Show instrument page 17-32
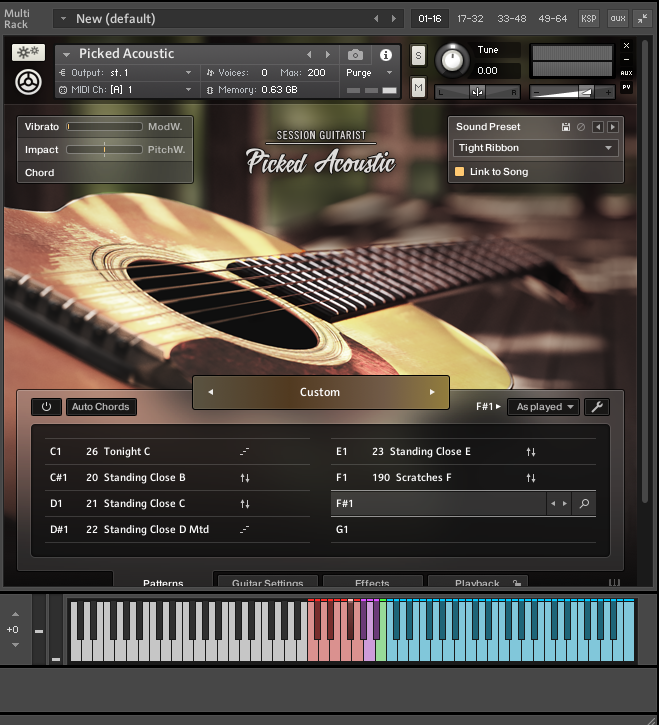 tap(470, 18)
